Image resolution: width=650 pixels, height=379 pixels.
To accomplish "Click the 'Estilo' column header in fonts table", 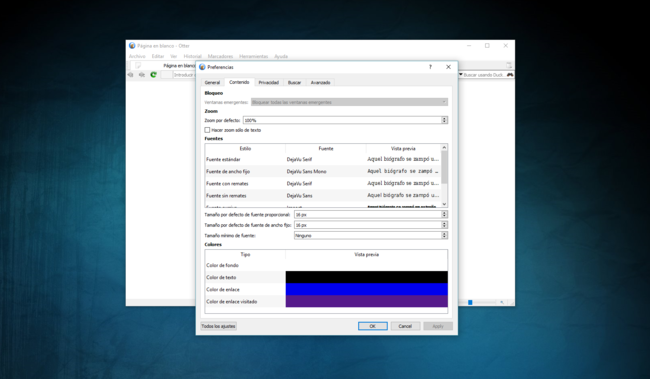I will (245, 148).
